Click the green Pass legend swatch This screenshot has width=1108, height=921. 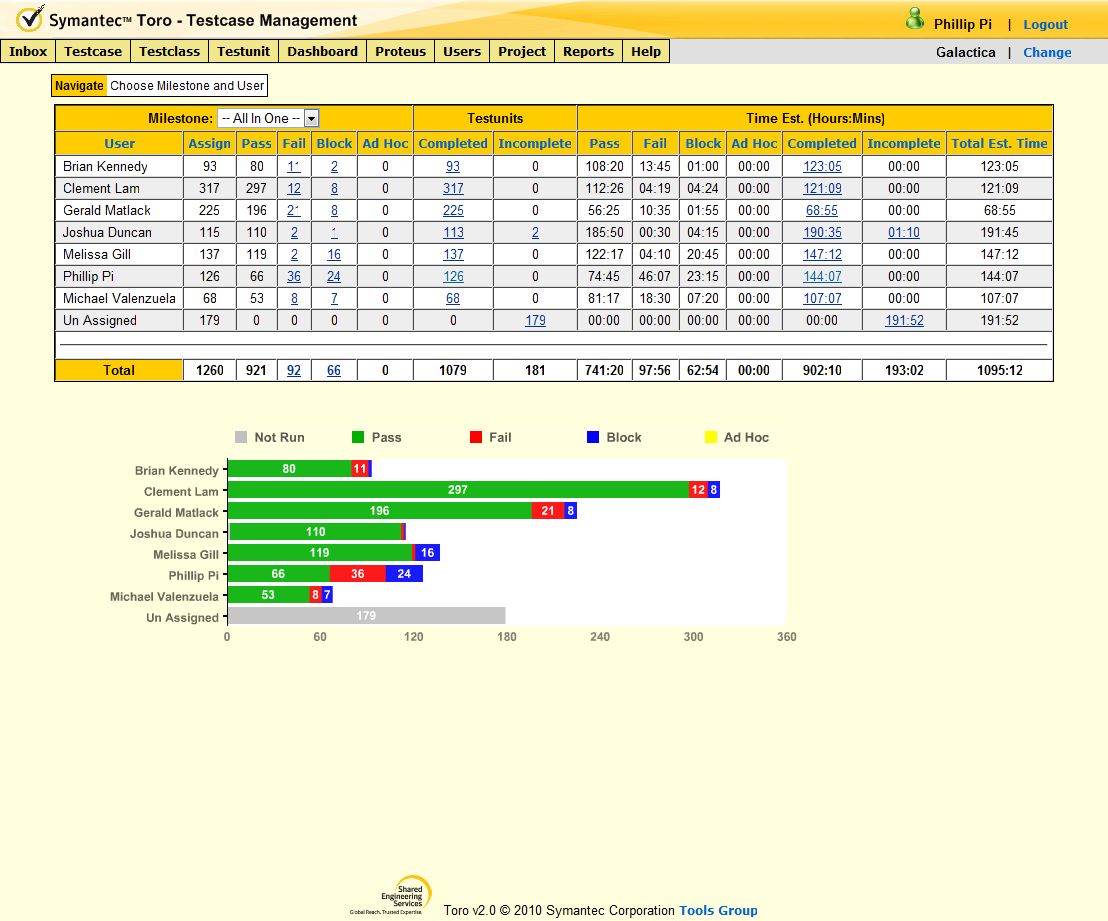click(x=358, y=437)
